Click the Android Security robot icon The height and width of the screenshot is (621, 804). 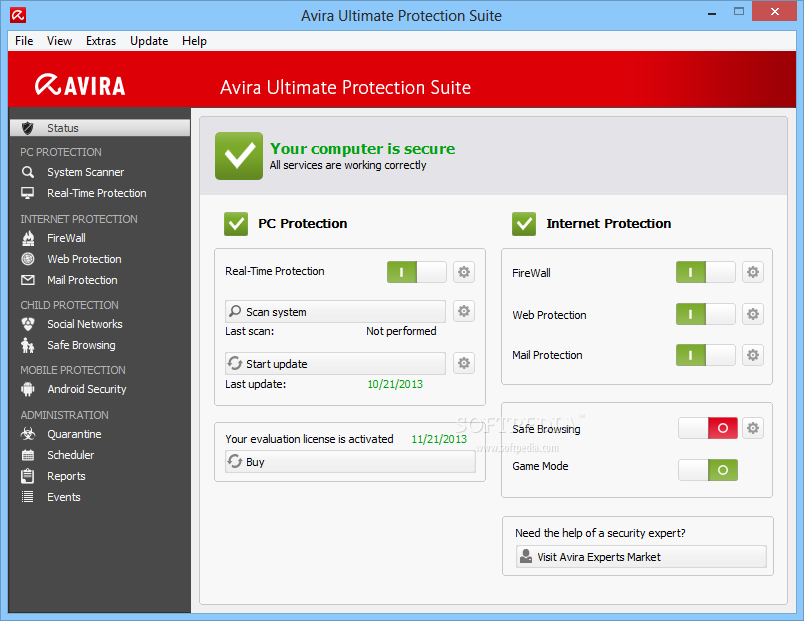(28, 389)
